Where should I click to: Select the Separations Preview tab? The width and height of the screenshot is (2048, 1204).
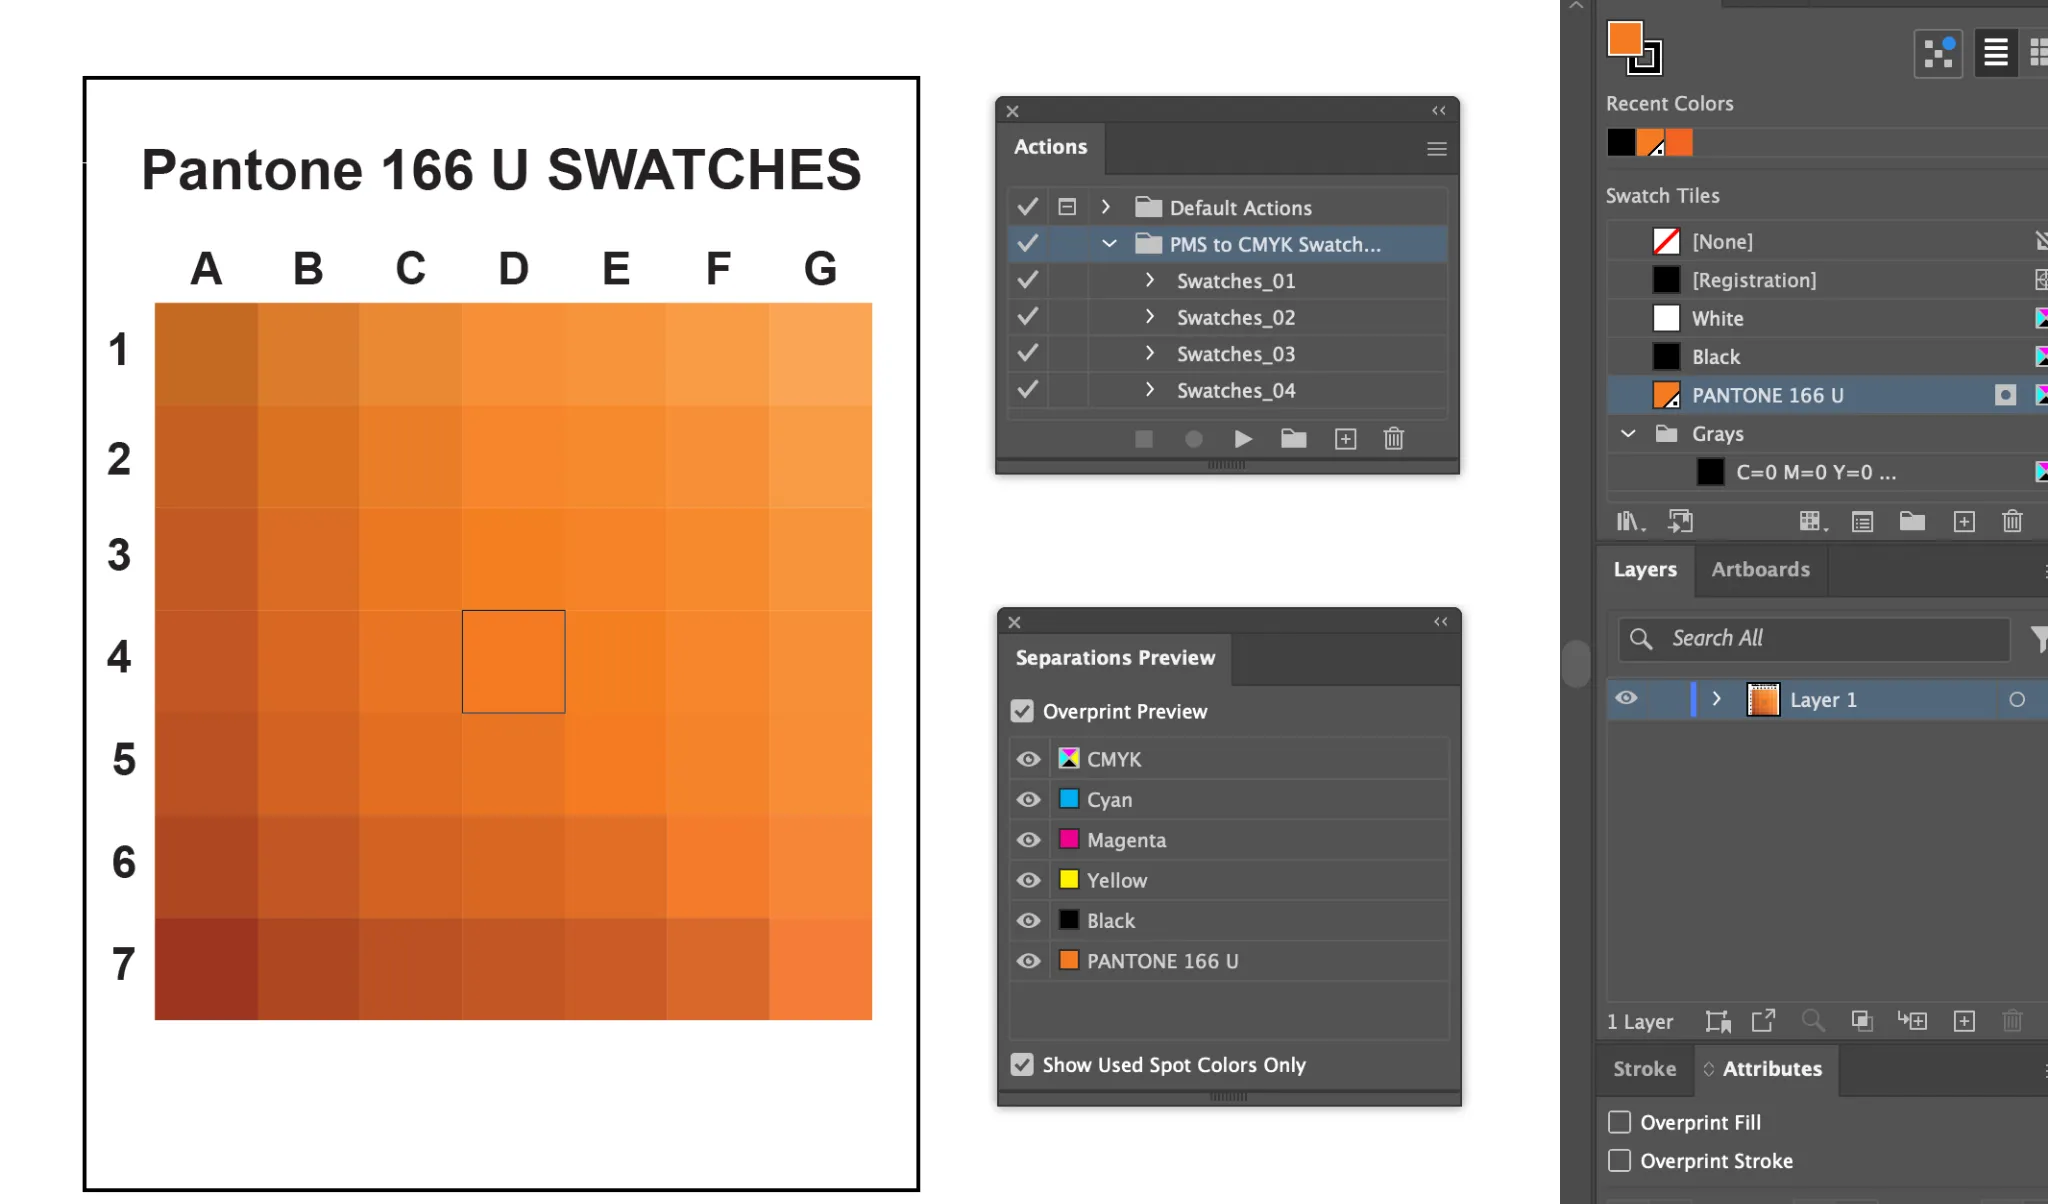click(1115, 658)
